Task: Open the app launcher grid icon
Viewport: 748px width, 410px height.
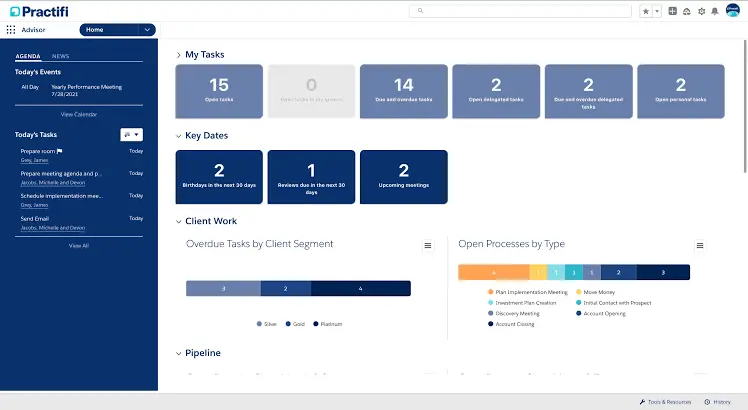Action: [11, 30]
